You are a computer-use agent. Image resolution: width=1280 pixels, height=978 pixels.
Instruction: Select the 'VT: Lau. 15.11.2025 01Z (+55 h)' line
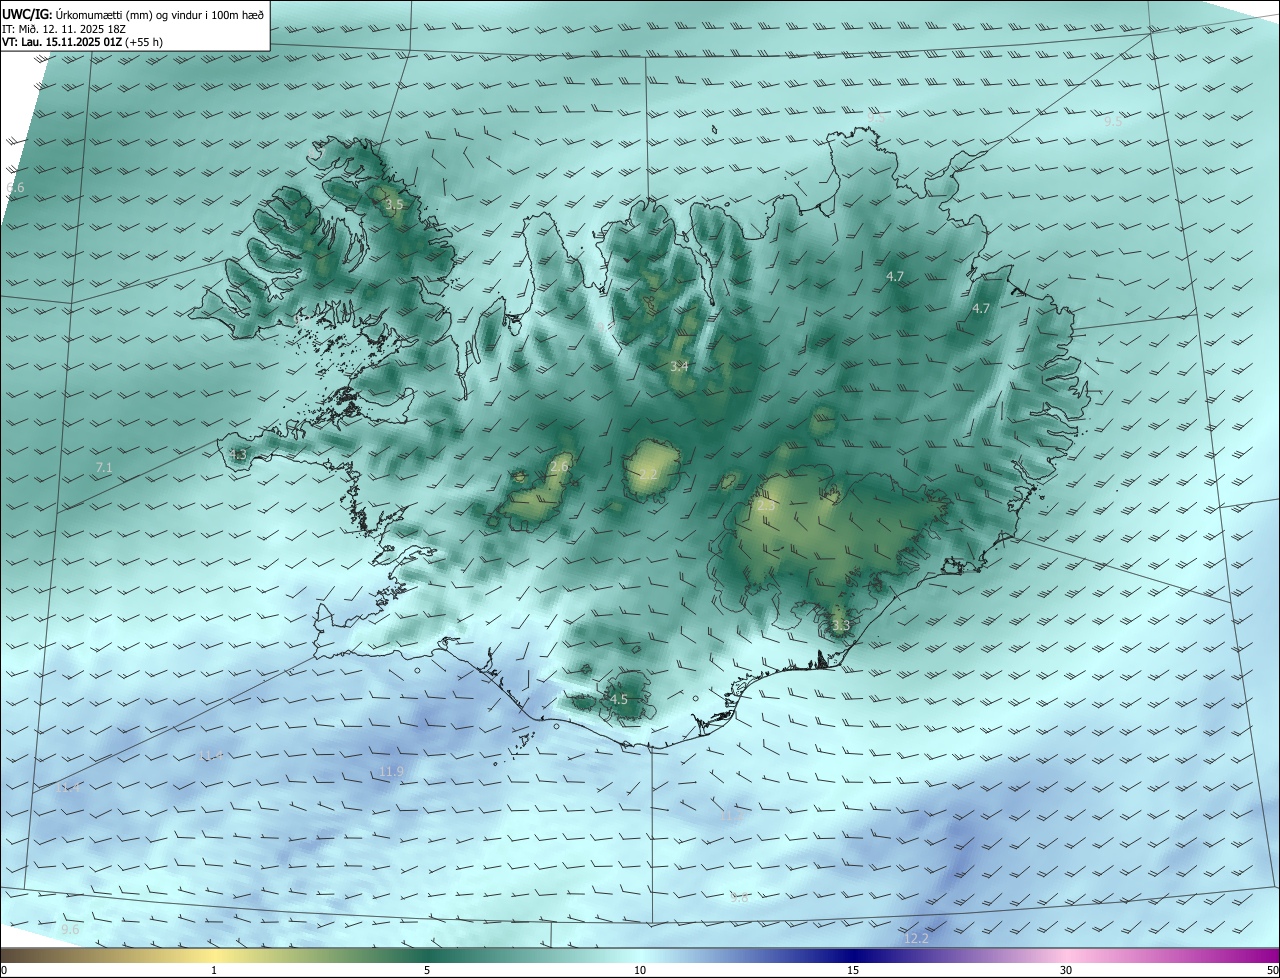tap(82, 42)
